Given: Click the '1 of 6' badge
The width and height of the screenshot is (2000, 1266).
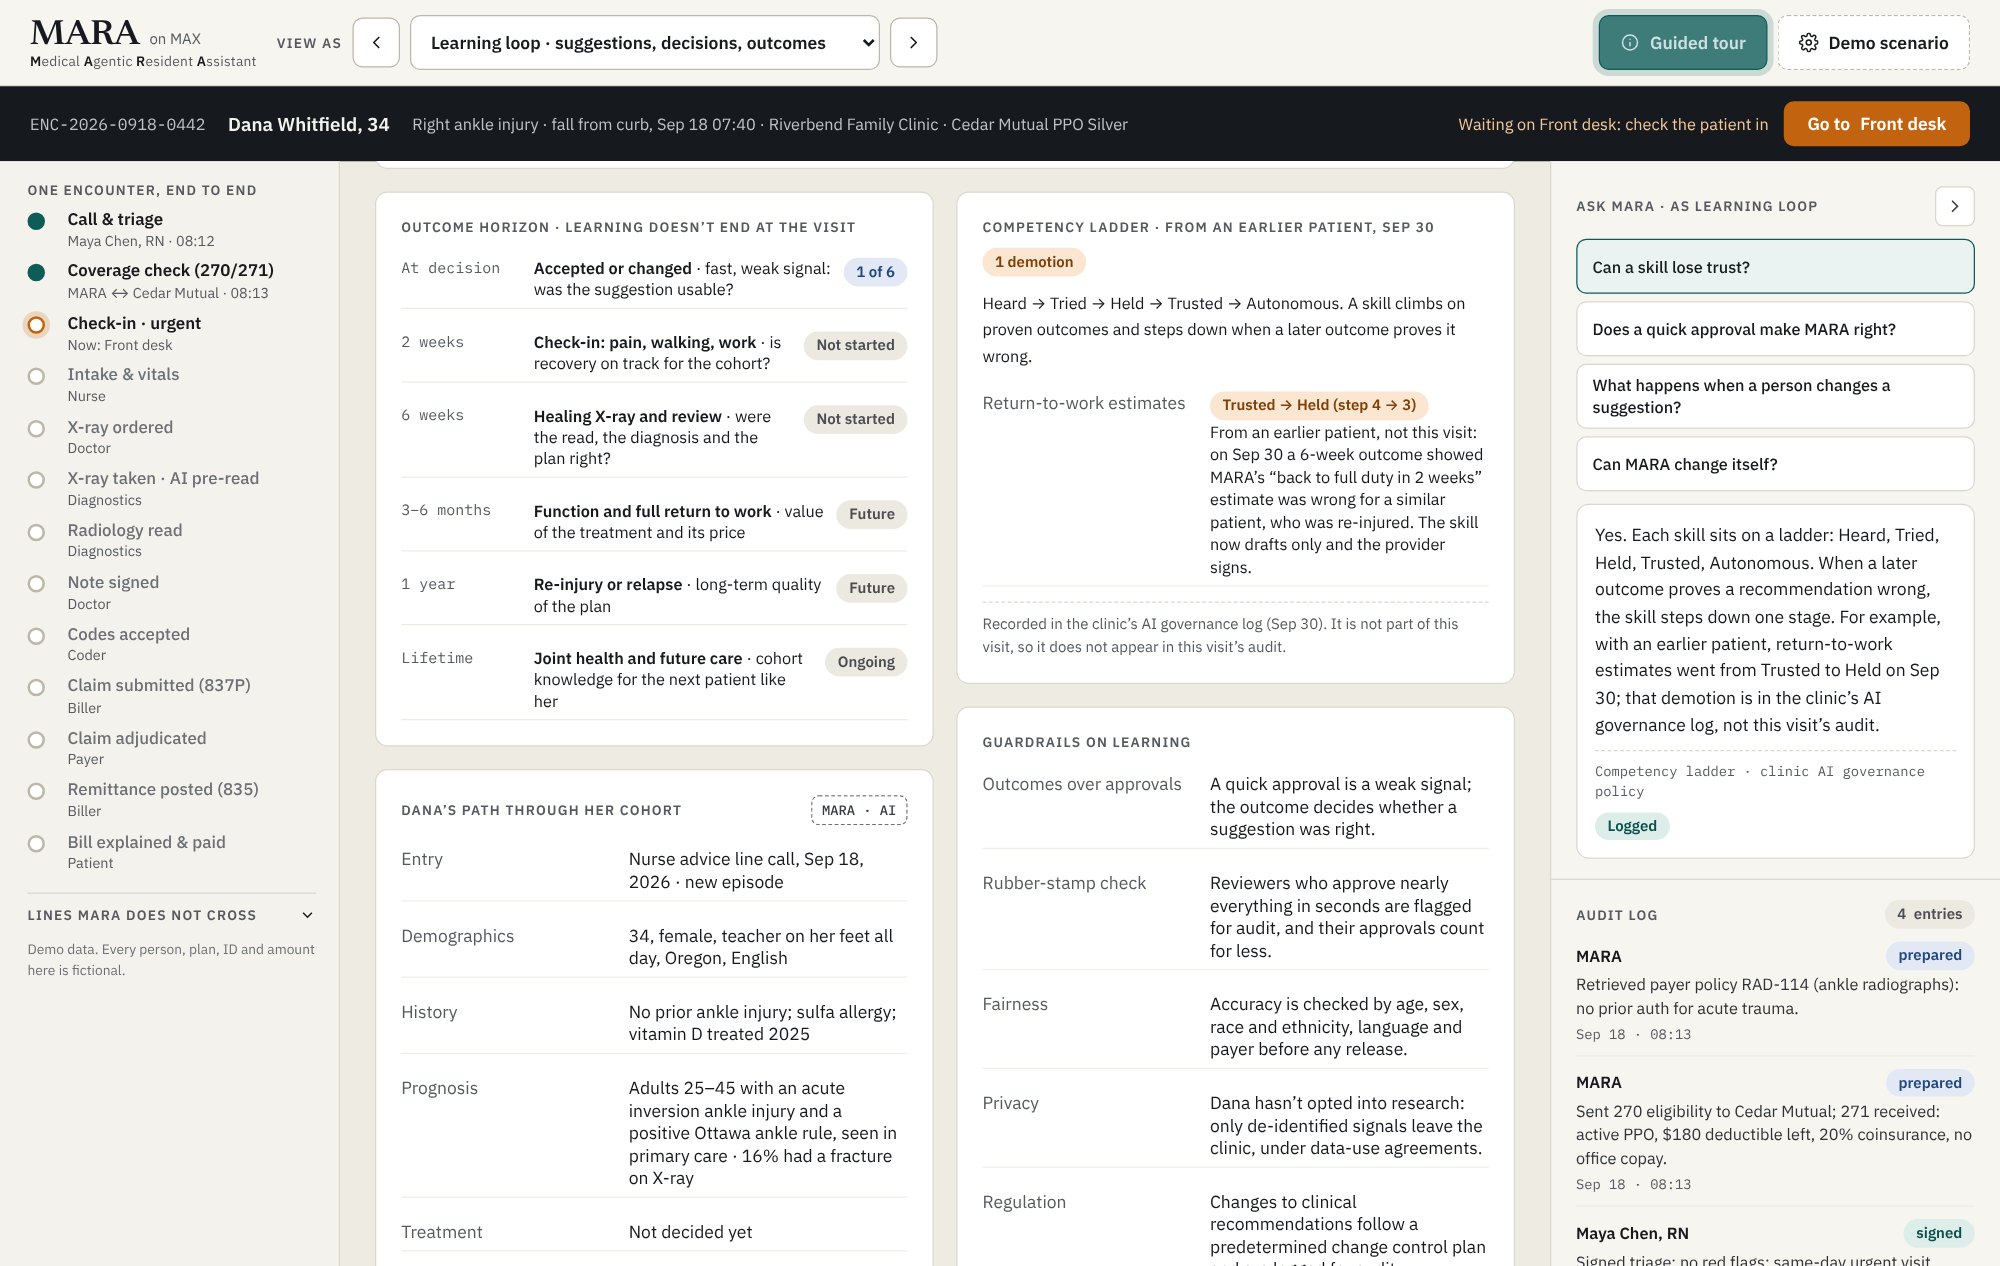Looking at the screenshot, I should 875,272.
